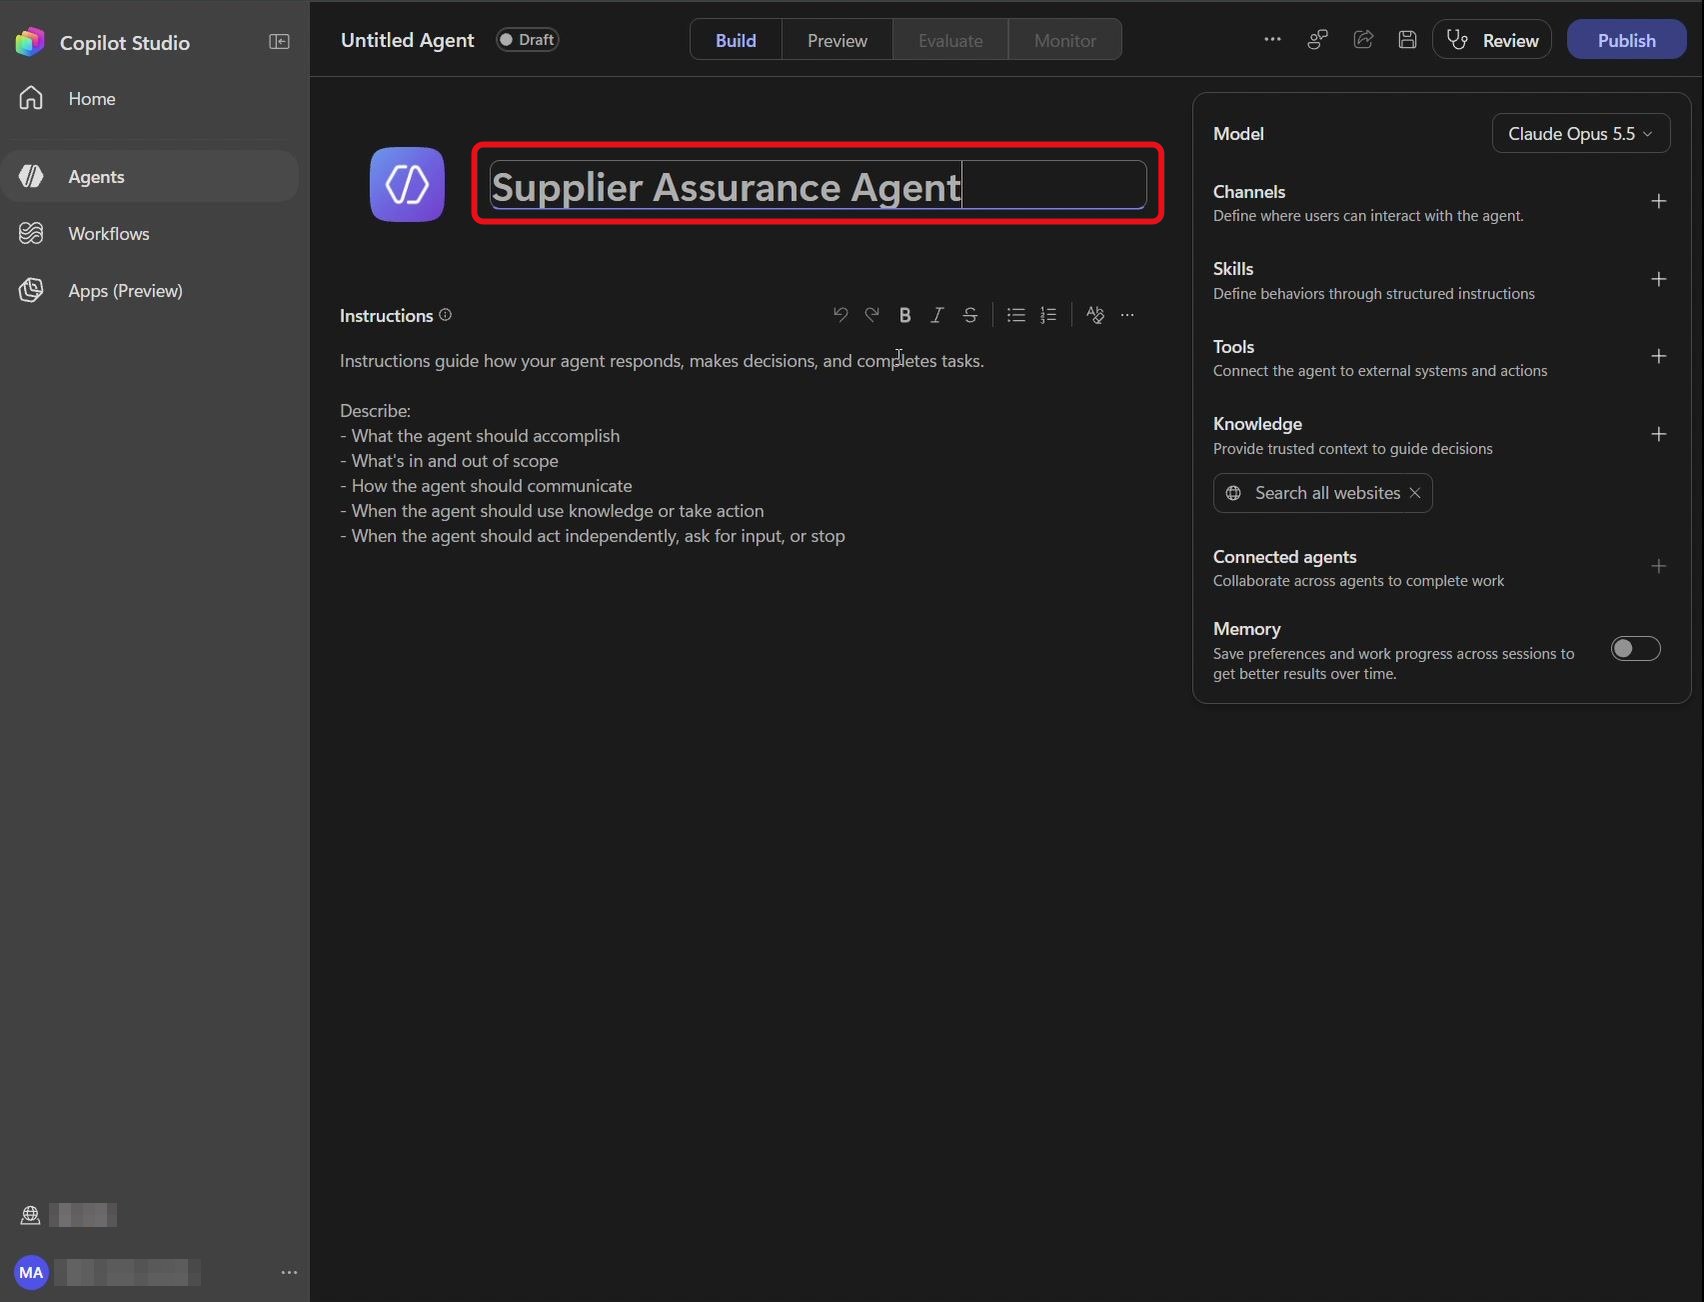This screenshot has width=1704, height=1302.
Task: Open the Claude Opus 5.5 model dropdown
Action: tap(1580, 133)
